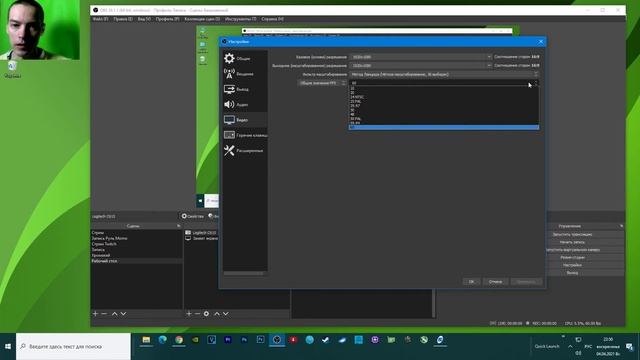The image size is (640, 360).
Task: Pop out the Controls dock panel
Action: (x=621, y=226)
